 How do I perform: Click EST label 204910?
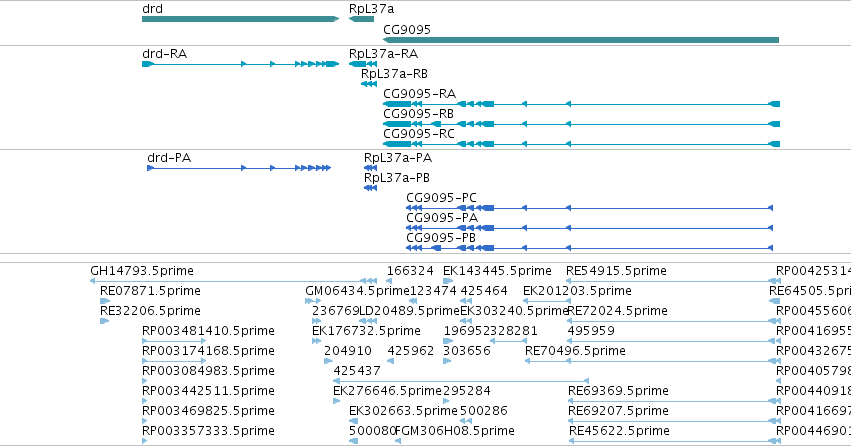pos(348,351)
